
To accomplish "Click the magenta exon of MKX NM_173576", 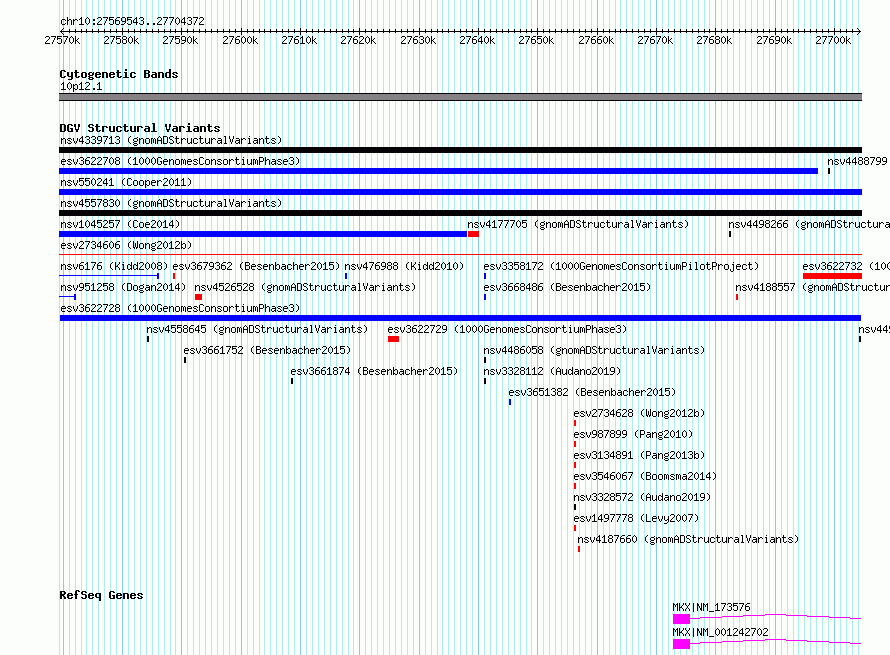I will pos(681,619).
